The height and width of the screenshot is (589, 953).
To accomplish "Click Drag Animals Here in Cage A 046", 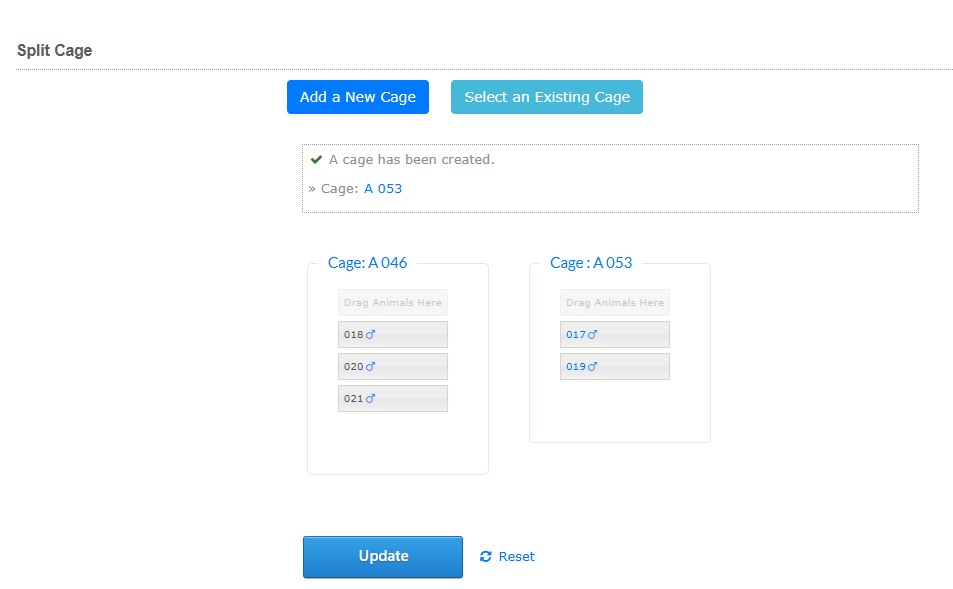I will click(393, 303).
